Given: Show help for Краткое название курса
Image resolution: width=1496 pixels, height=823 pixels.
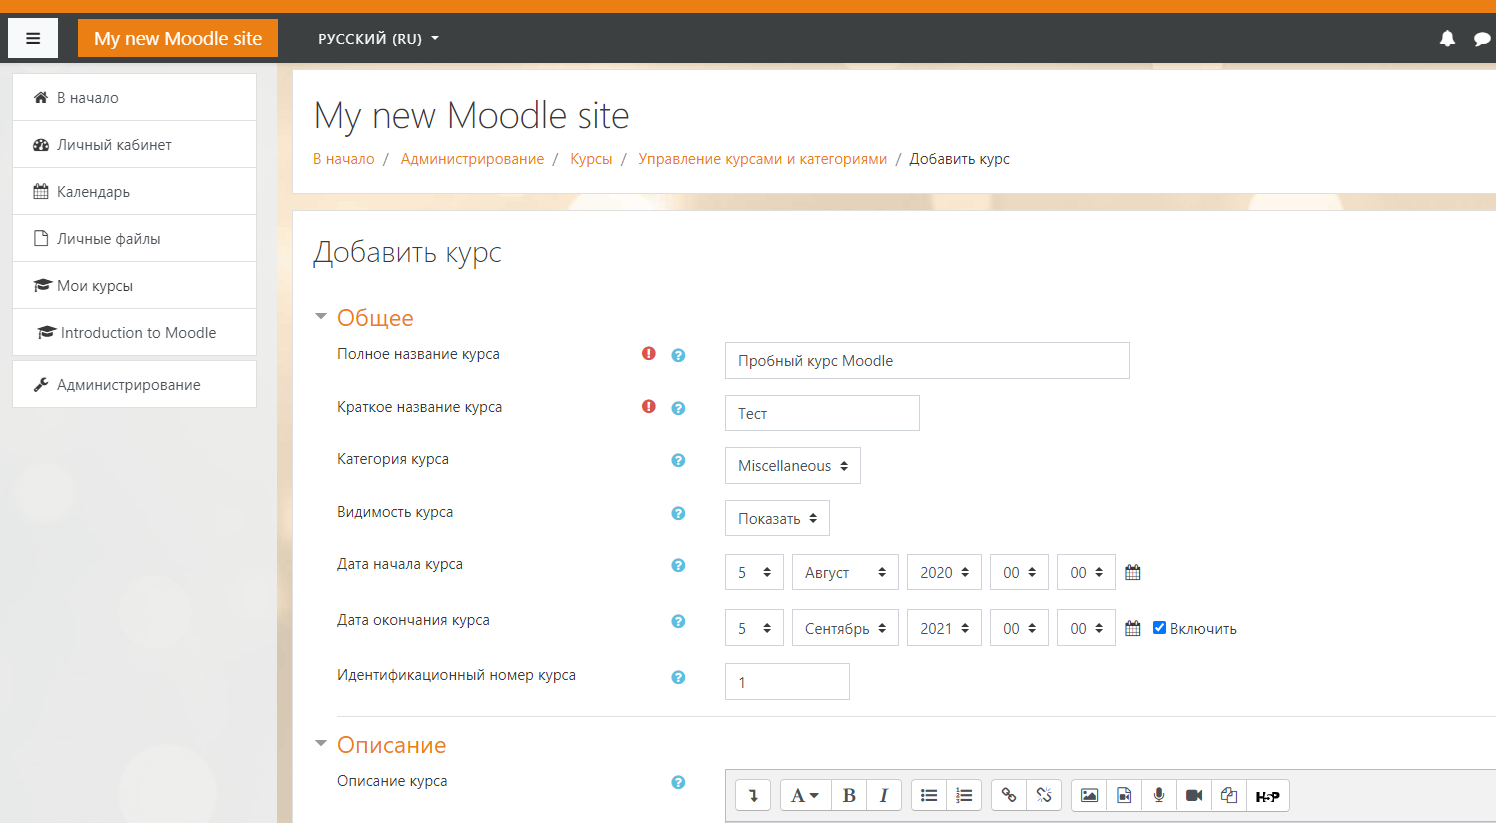Looking at the screenshot, I should click(678, 408).
